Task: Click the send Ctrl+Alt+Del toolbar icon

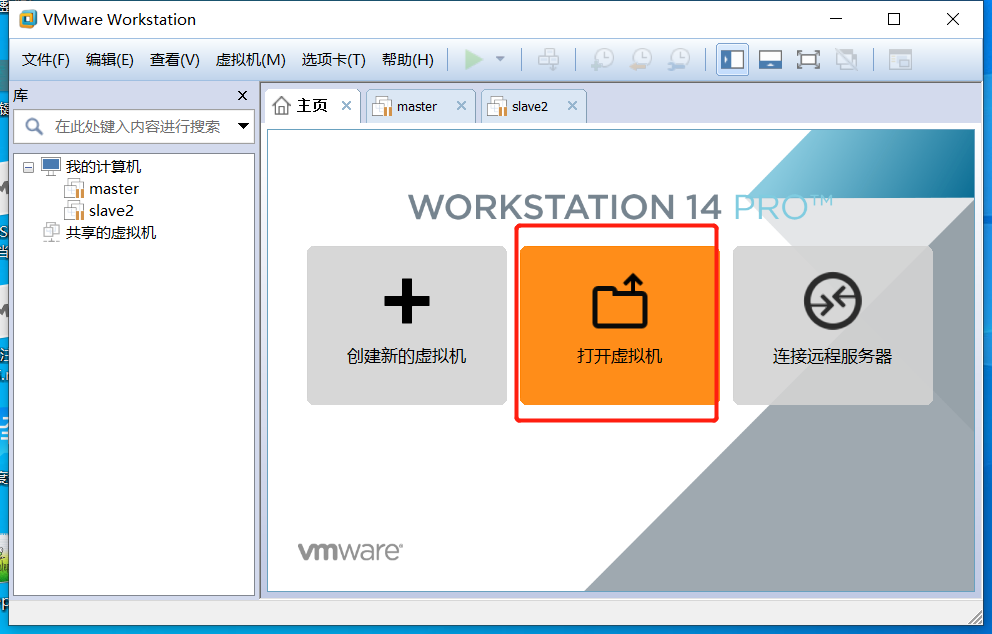Action: pyautogui.click(x=549, y=59)
